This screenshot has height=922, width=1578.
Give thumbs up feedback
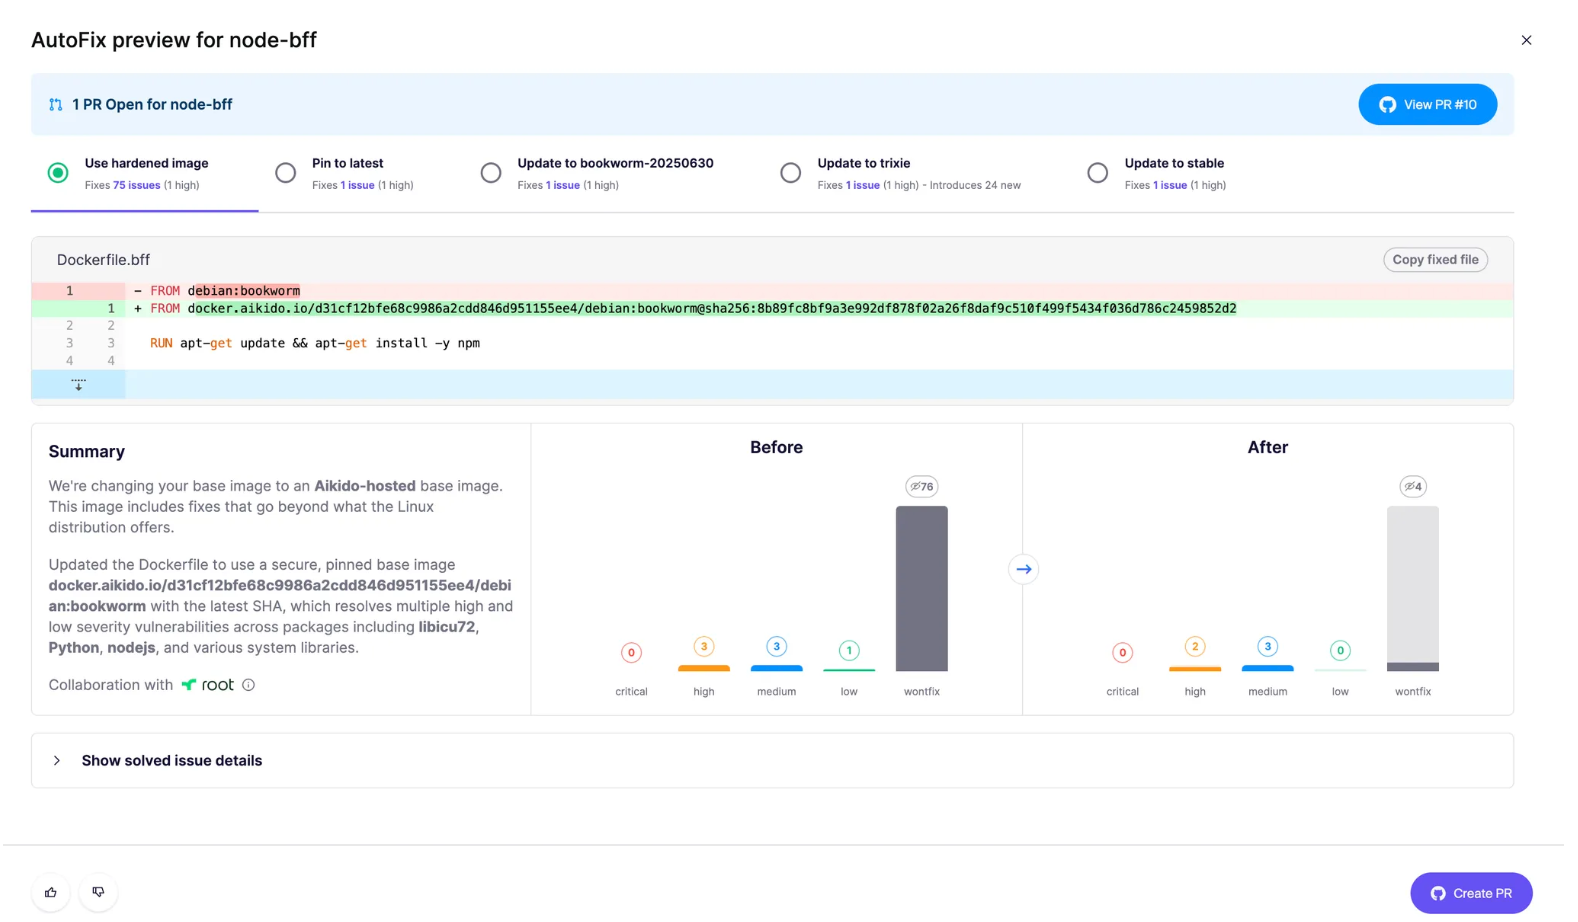coord(51,892)
